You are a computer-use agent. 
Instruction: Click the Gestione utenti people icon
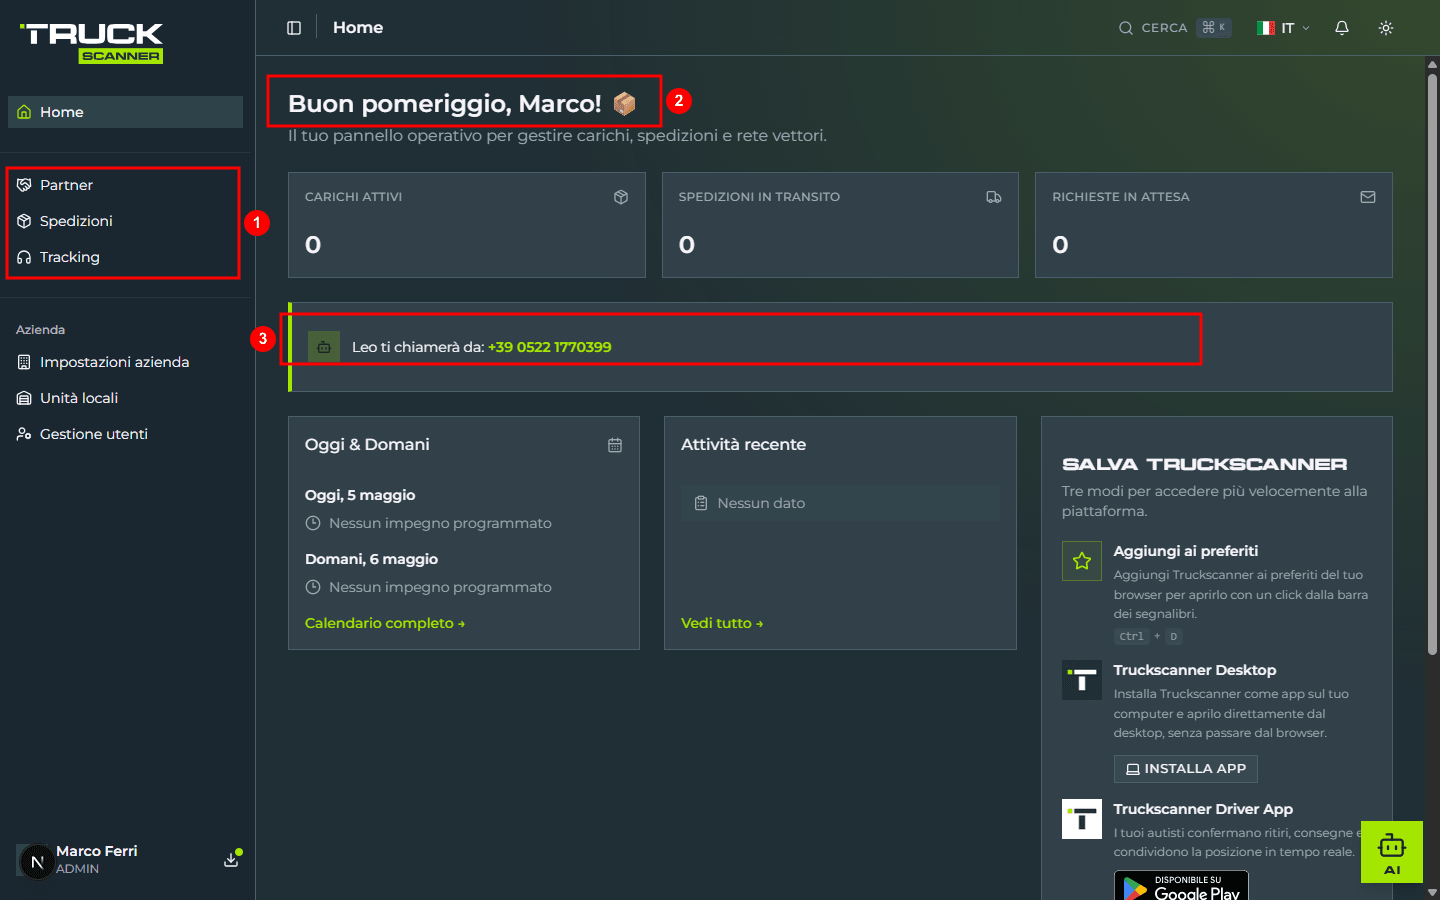coord(24,434)
